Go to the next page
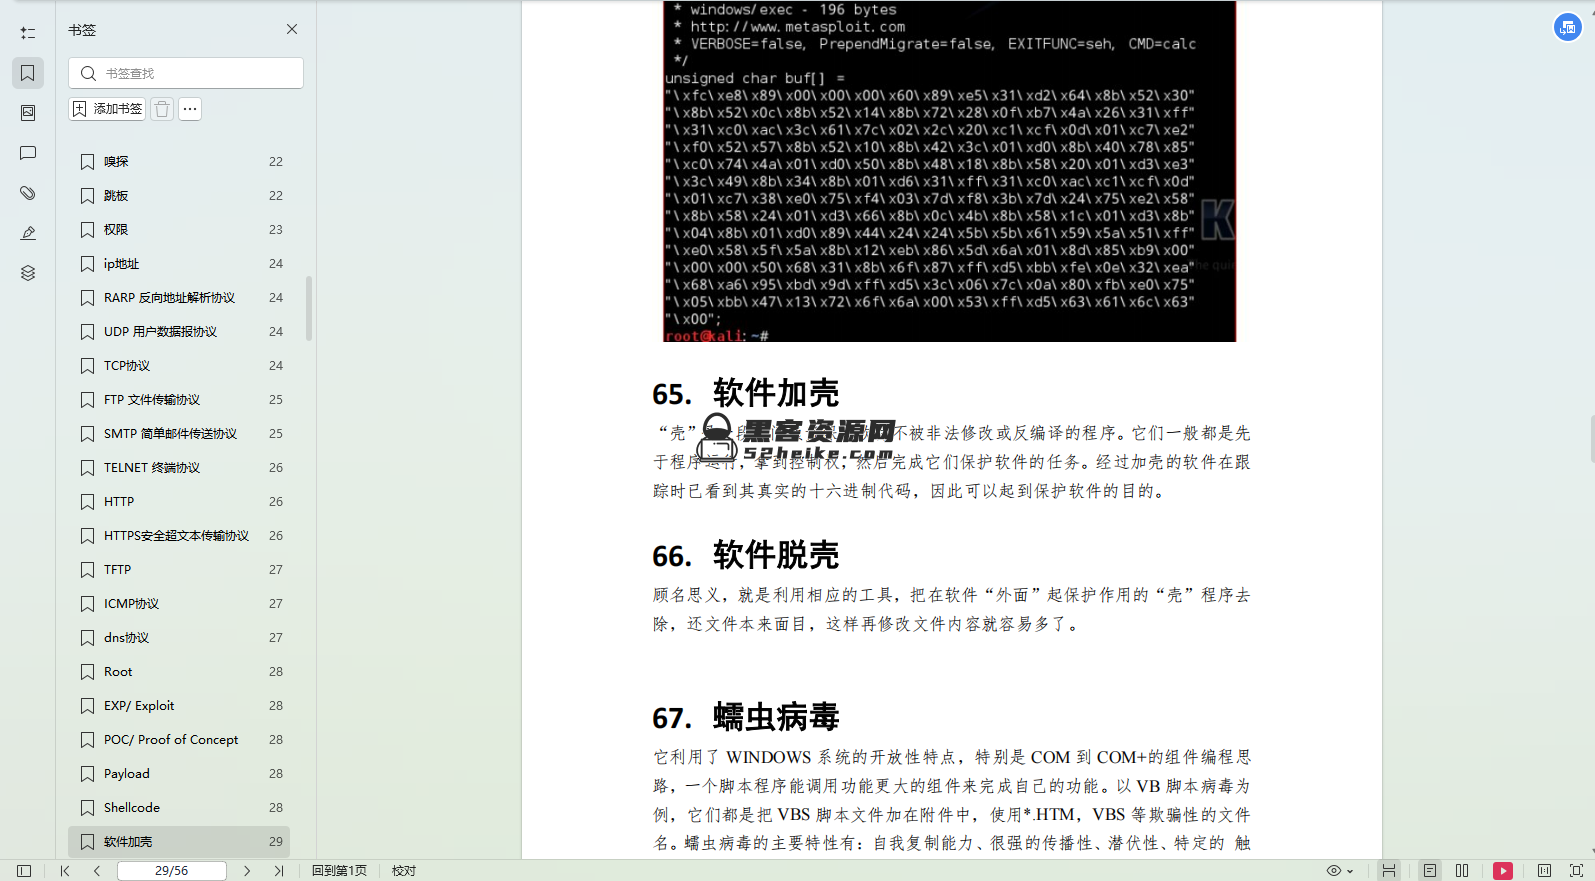 pos(247,871)
